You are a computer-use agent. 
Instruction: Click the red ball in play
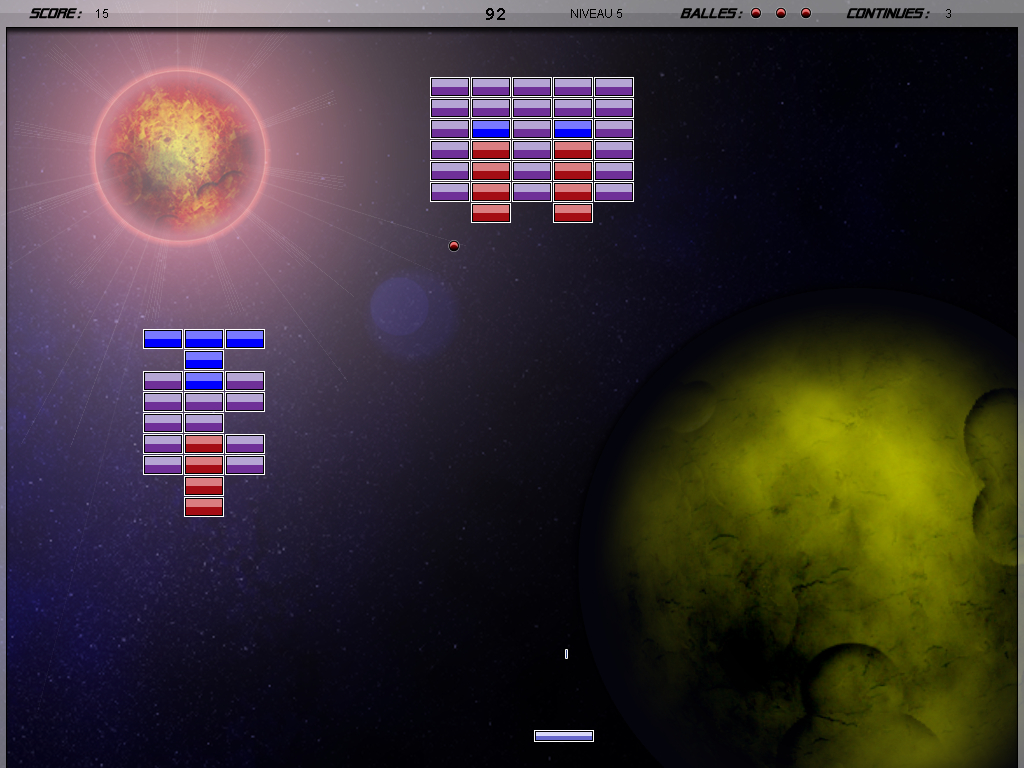454,246
